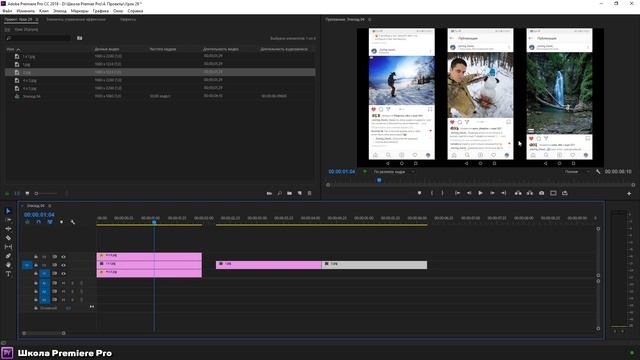Toggle insert sequences as nests
Image resolution: width=640 pixels, height=360 pixels.
coord(27,222)
